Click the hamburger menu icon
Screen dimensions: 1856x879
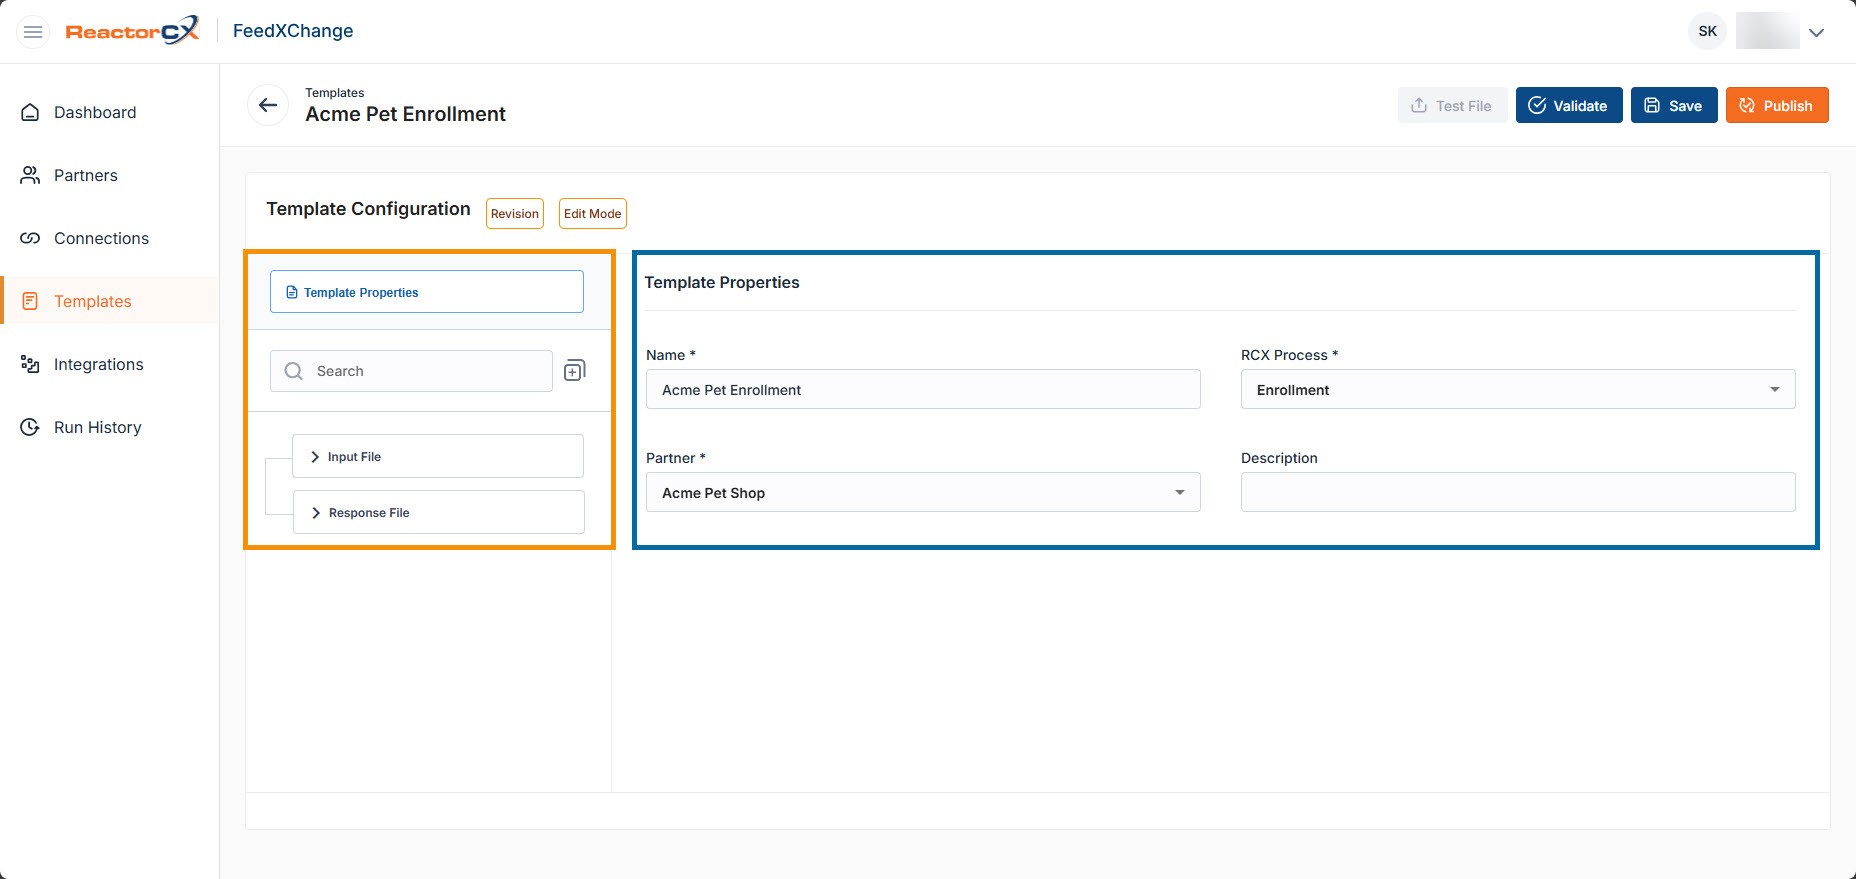33,32
